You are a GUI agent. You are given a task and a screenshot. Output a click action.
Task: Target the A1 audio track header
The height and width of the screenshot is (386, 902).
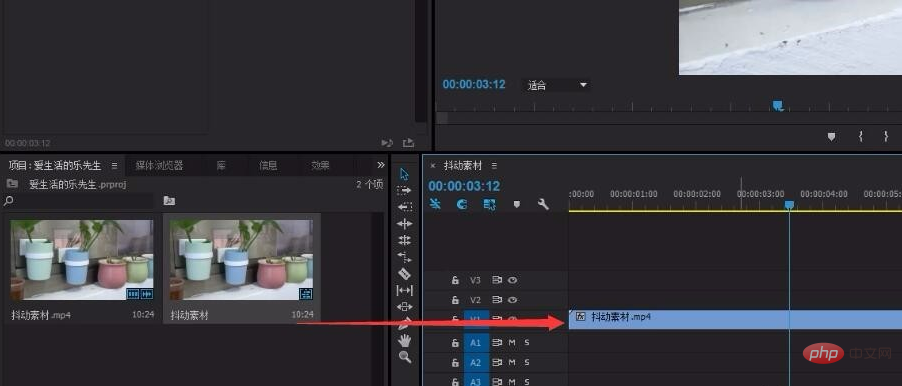coord(475,343)
